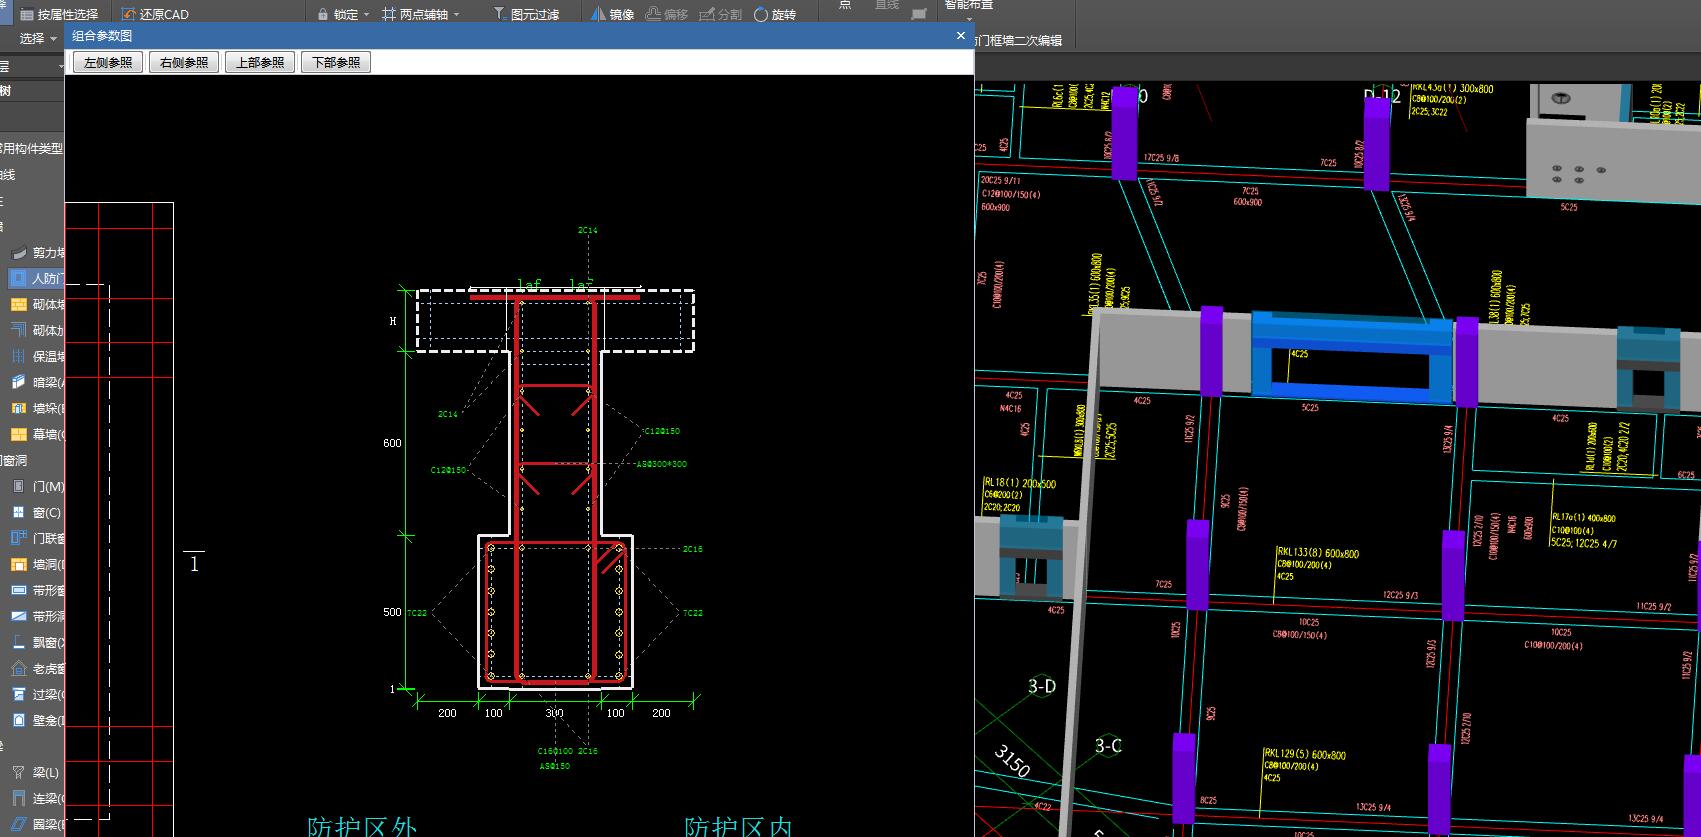
Task: Click the 保温墙 icon
Action: 18,357
